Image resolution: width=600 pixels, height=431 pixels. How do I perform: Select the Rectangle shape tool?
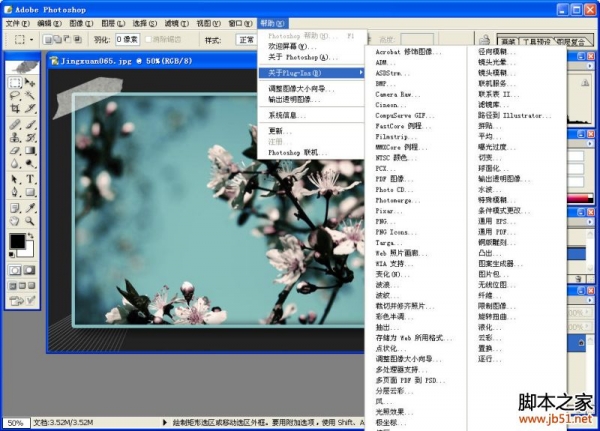(30, 192)
